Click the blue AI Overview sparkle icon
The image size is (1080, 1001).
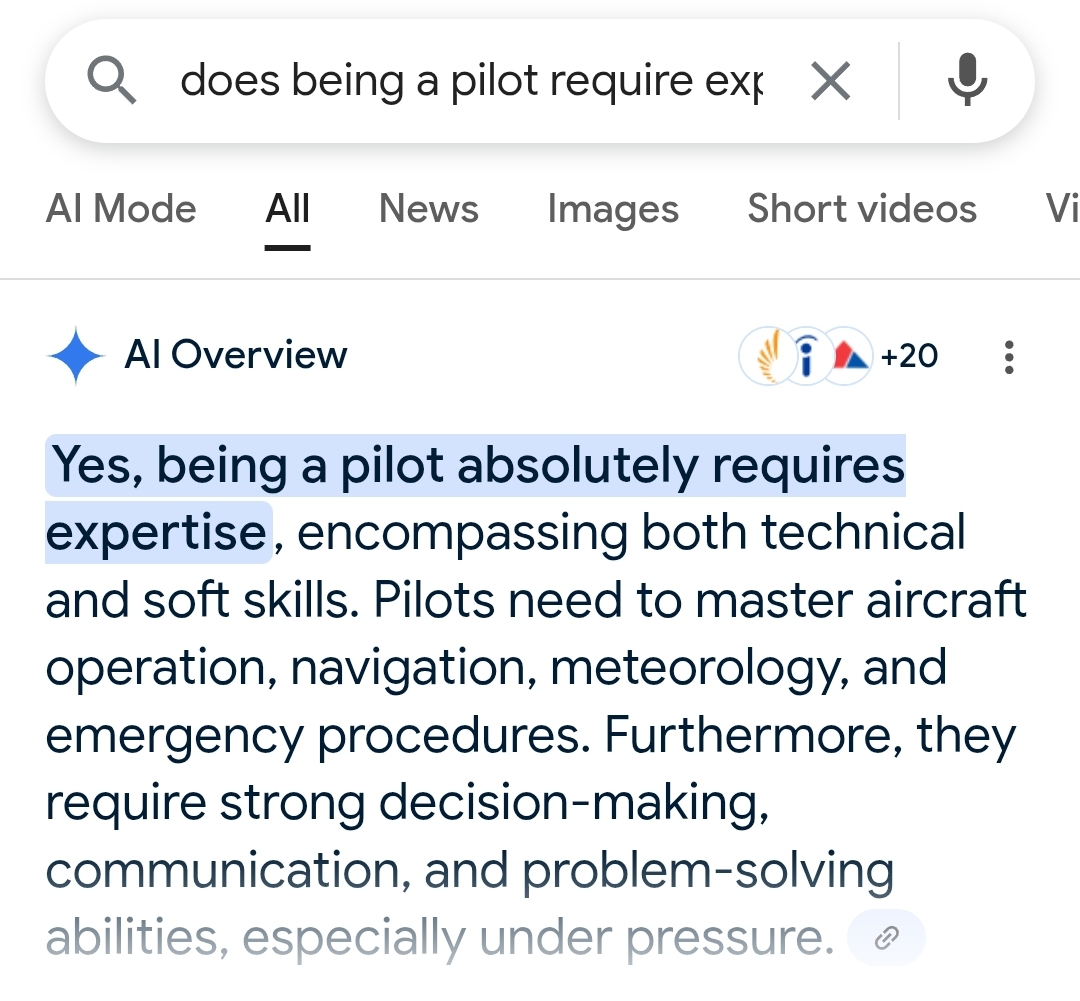point(76,355)
